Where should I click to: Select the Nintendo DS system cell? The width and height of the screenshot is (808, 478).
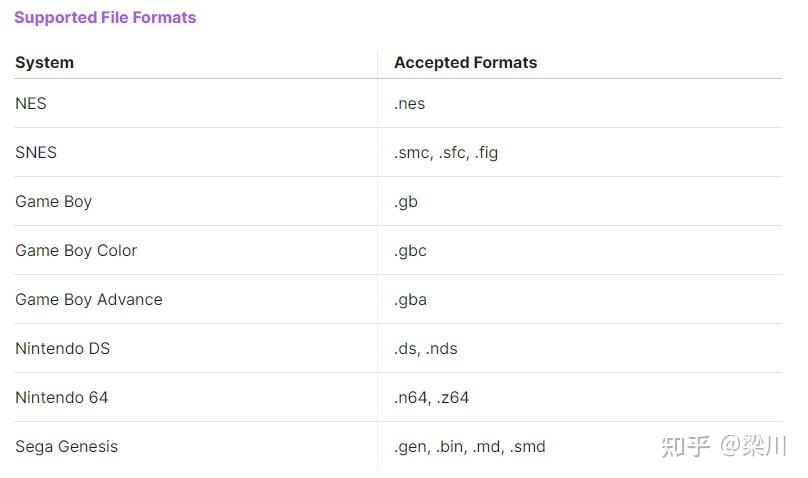pos(62,348)
